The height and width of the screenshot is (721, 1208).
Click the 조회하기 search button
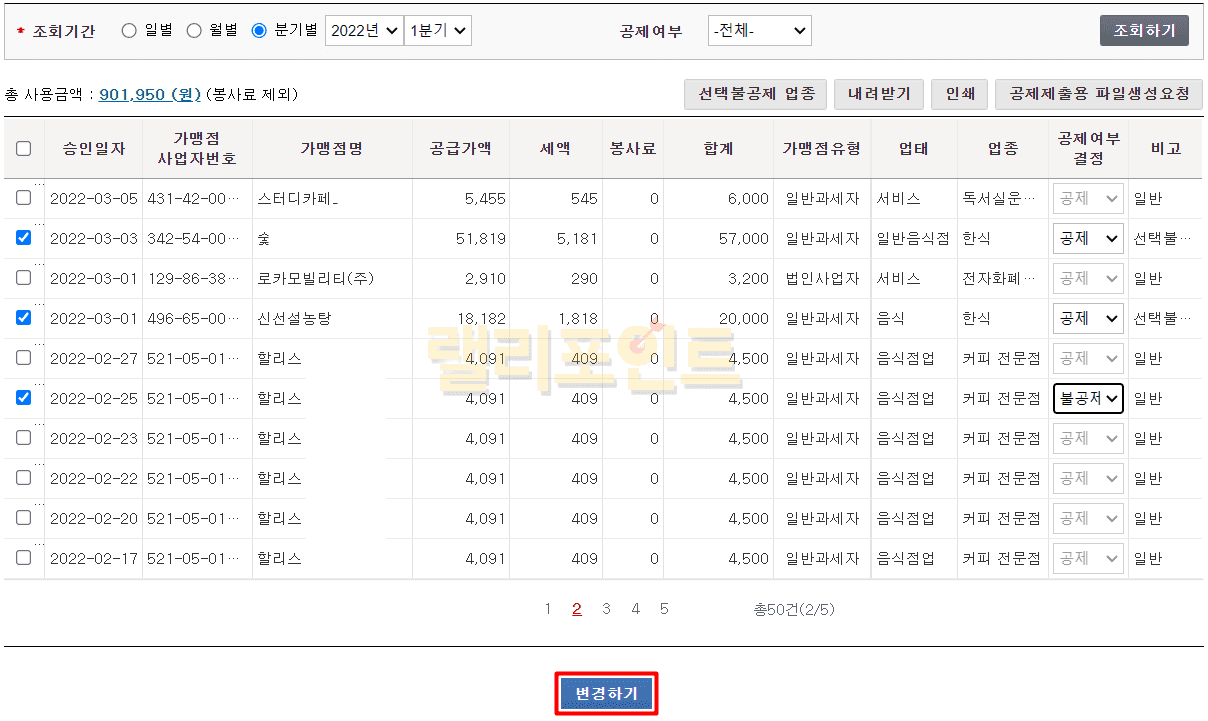[x=1144, y=30]
